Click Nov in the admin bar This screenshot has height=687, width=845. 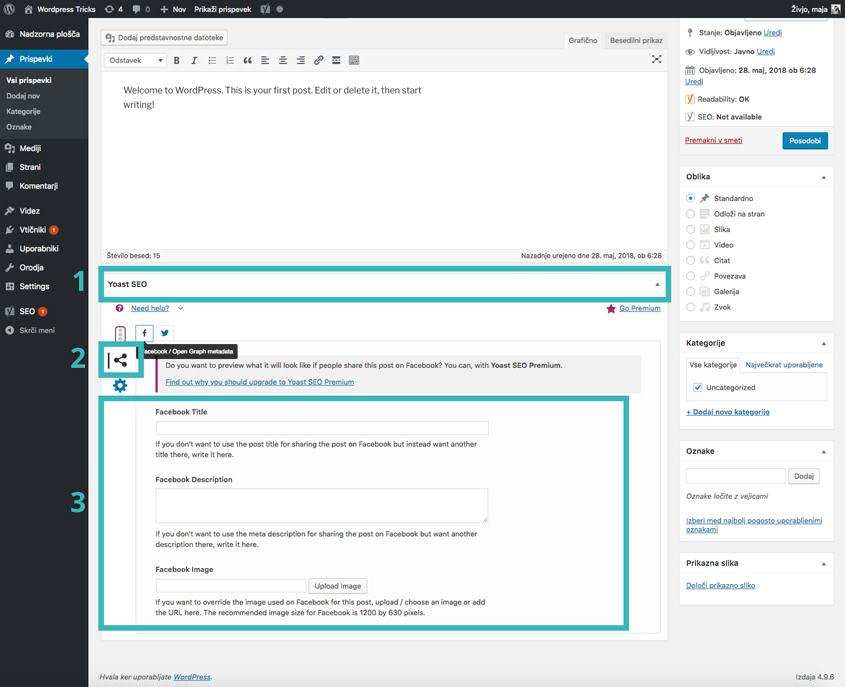173,9
